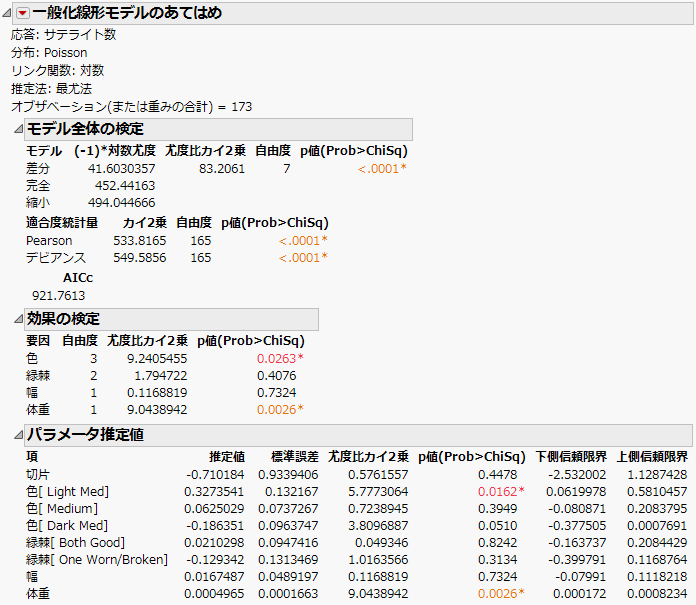Click the Light Med p-value 0.0162
The height and width of the screenshot is (605, 696).
[501, 492]
